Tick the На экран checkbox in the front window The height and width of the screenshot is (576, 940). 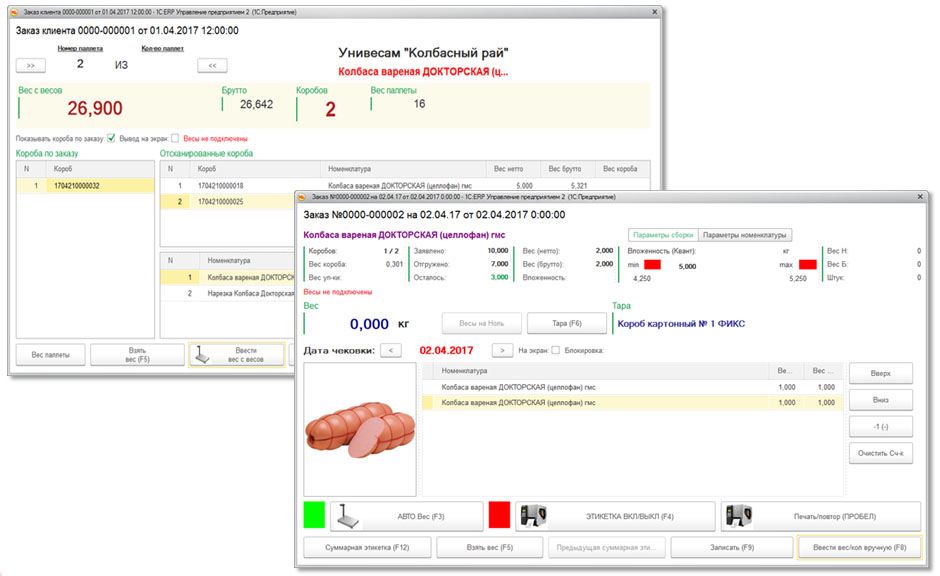pos(556,350)
